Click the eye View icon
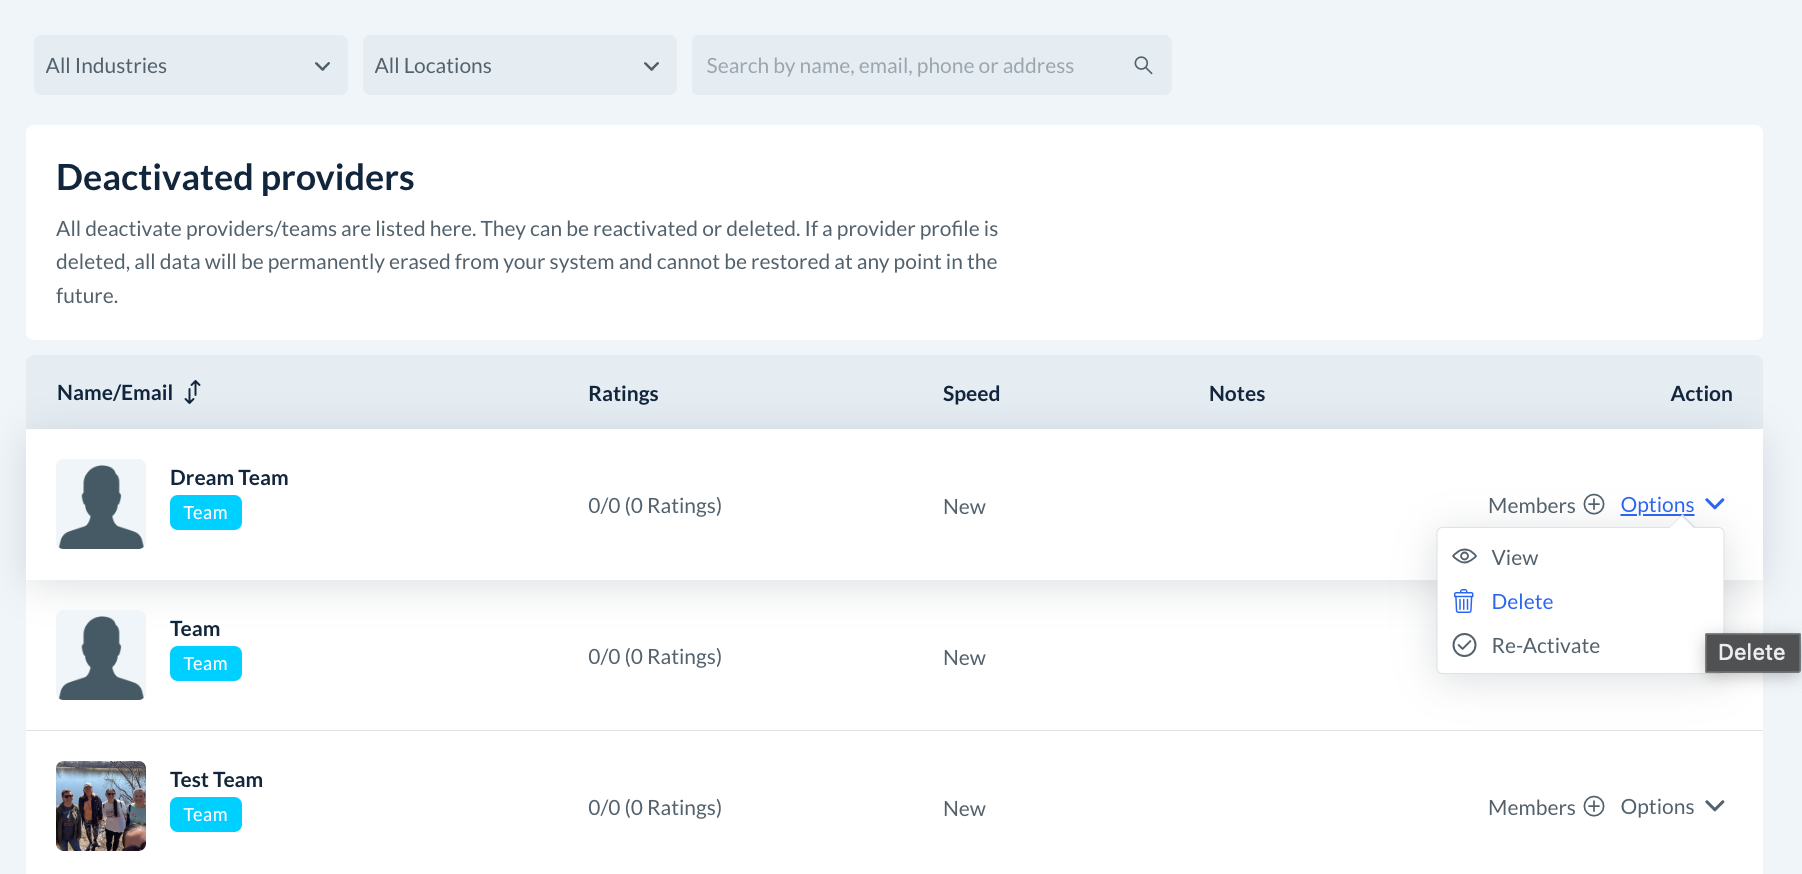Viewport: 1802px width, 874px height. tap(1464, 557)
